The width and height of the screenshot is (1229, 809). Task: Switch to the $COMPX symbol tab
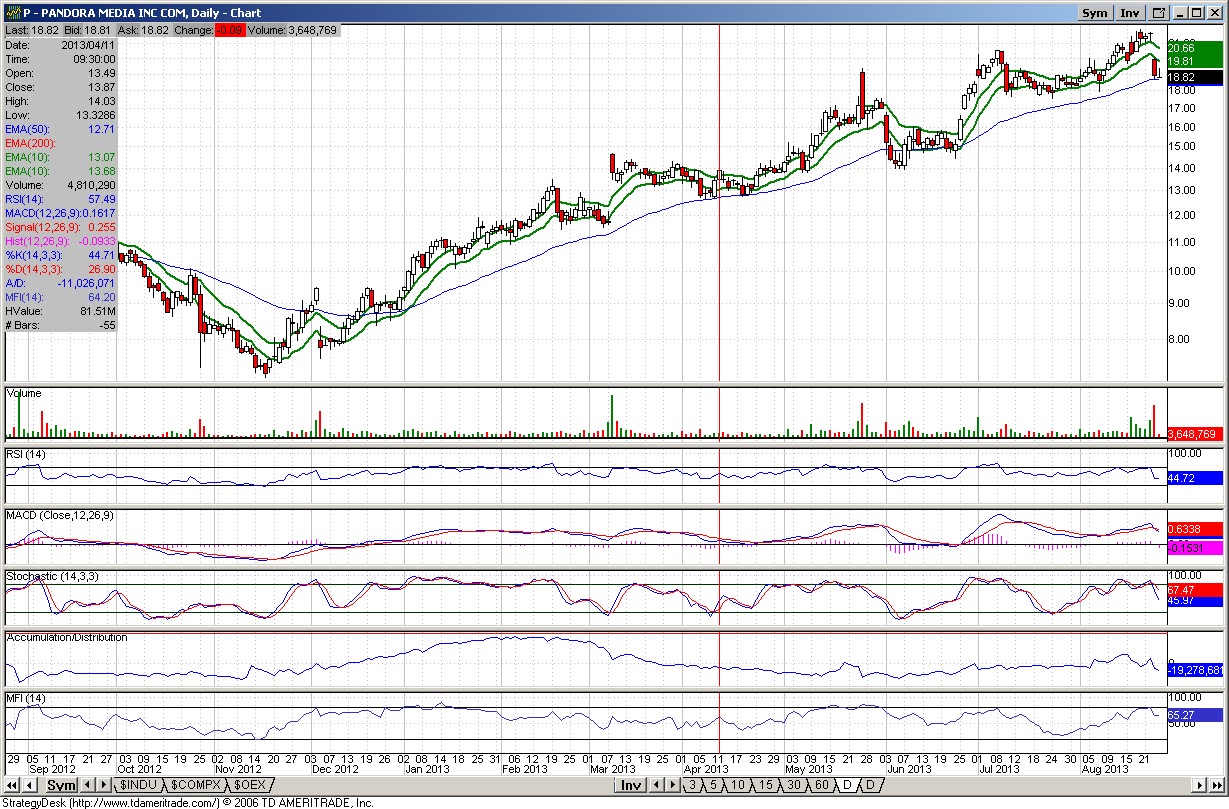[x=196, y=785]
